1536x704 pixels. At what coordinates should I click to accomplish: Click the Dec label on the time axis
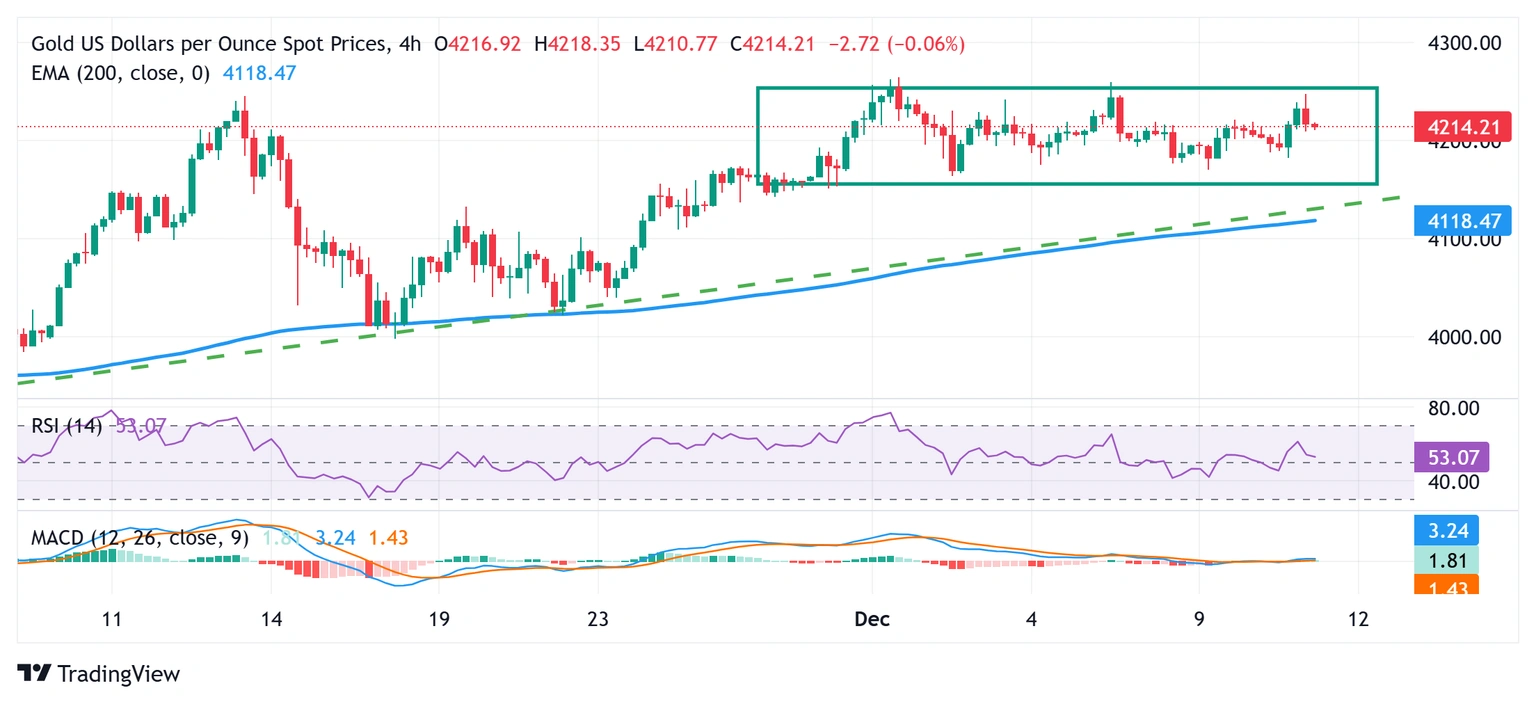(x=872, y=618)
